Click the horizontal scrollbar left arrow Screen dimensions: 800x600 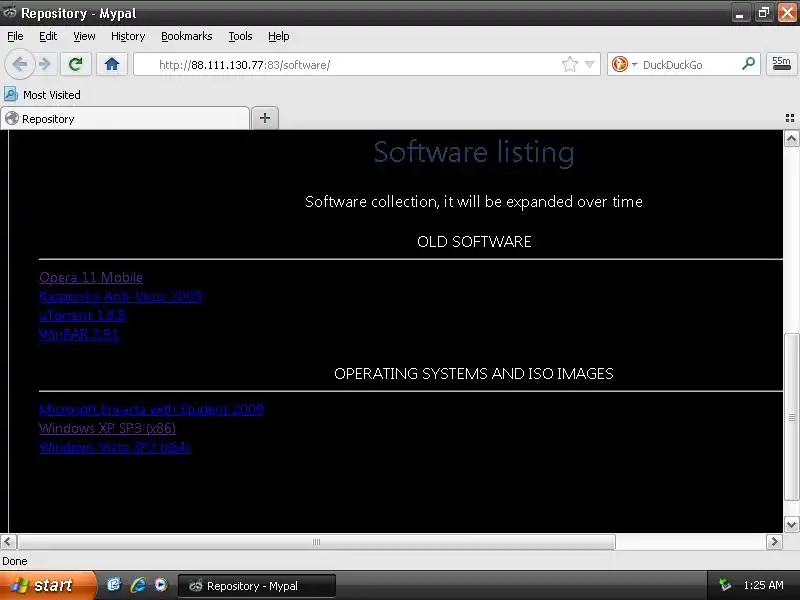point(8,541)
